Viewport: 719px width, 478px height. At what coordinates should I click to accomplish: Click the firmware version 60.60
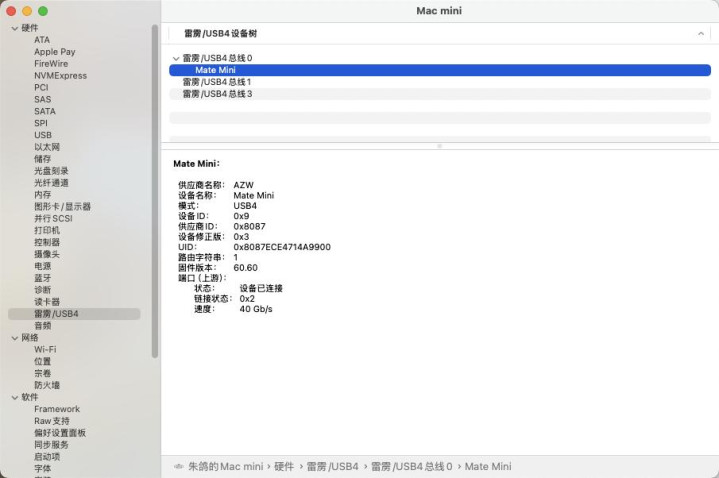245,268
